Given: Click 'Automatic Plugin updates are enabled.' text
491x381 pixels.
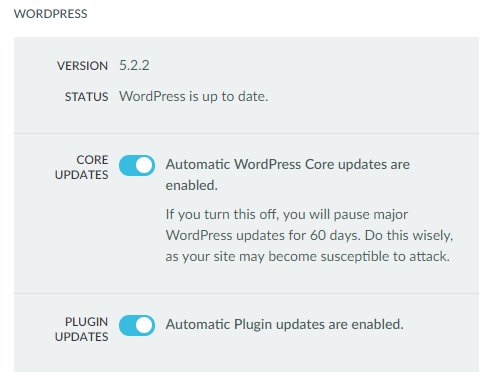Looking at the screenshot, I should (x=285, y=324).
